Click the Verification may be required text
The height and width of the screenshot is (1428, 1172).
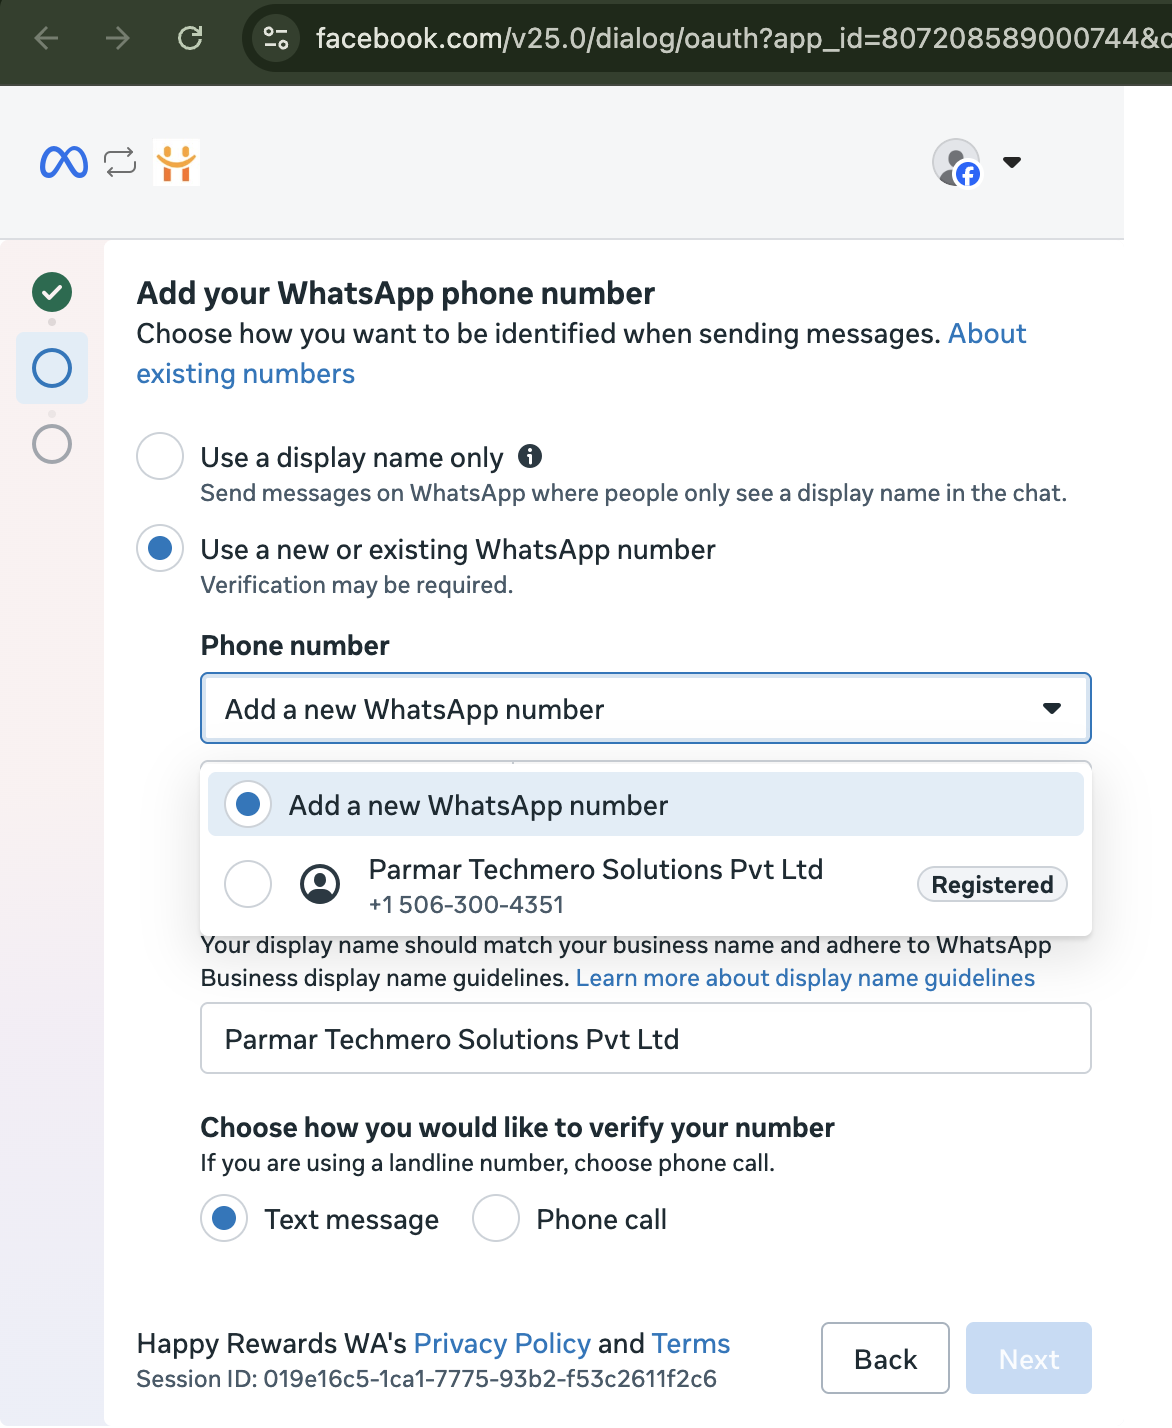point(357,584)
